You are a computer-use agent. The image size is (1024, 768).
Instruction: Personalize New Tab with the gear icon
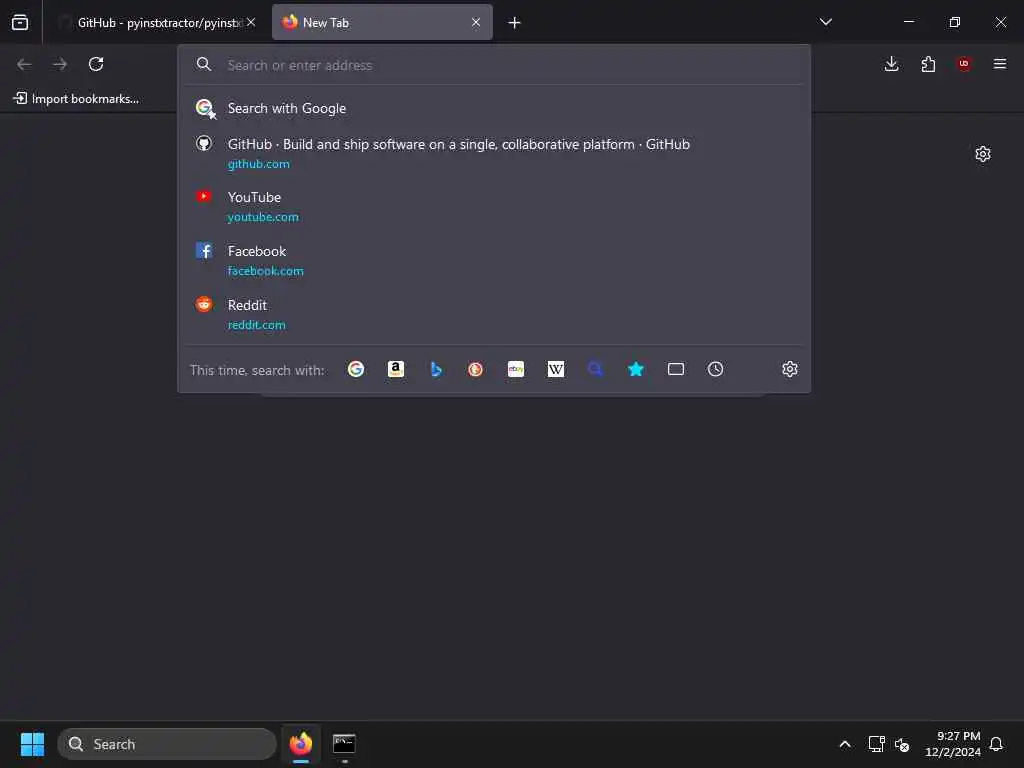coord(983,154)
